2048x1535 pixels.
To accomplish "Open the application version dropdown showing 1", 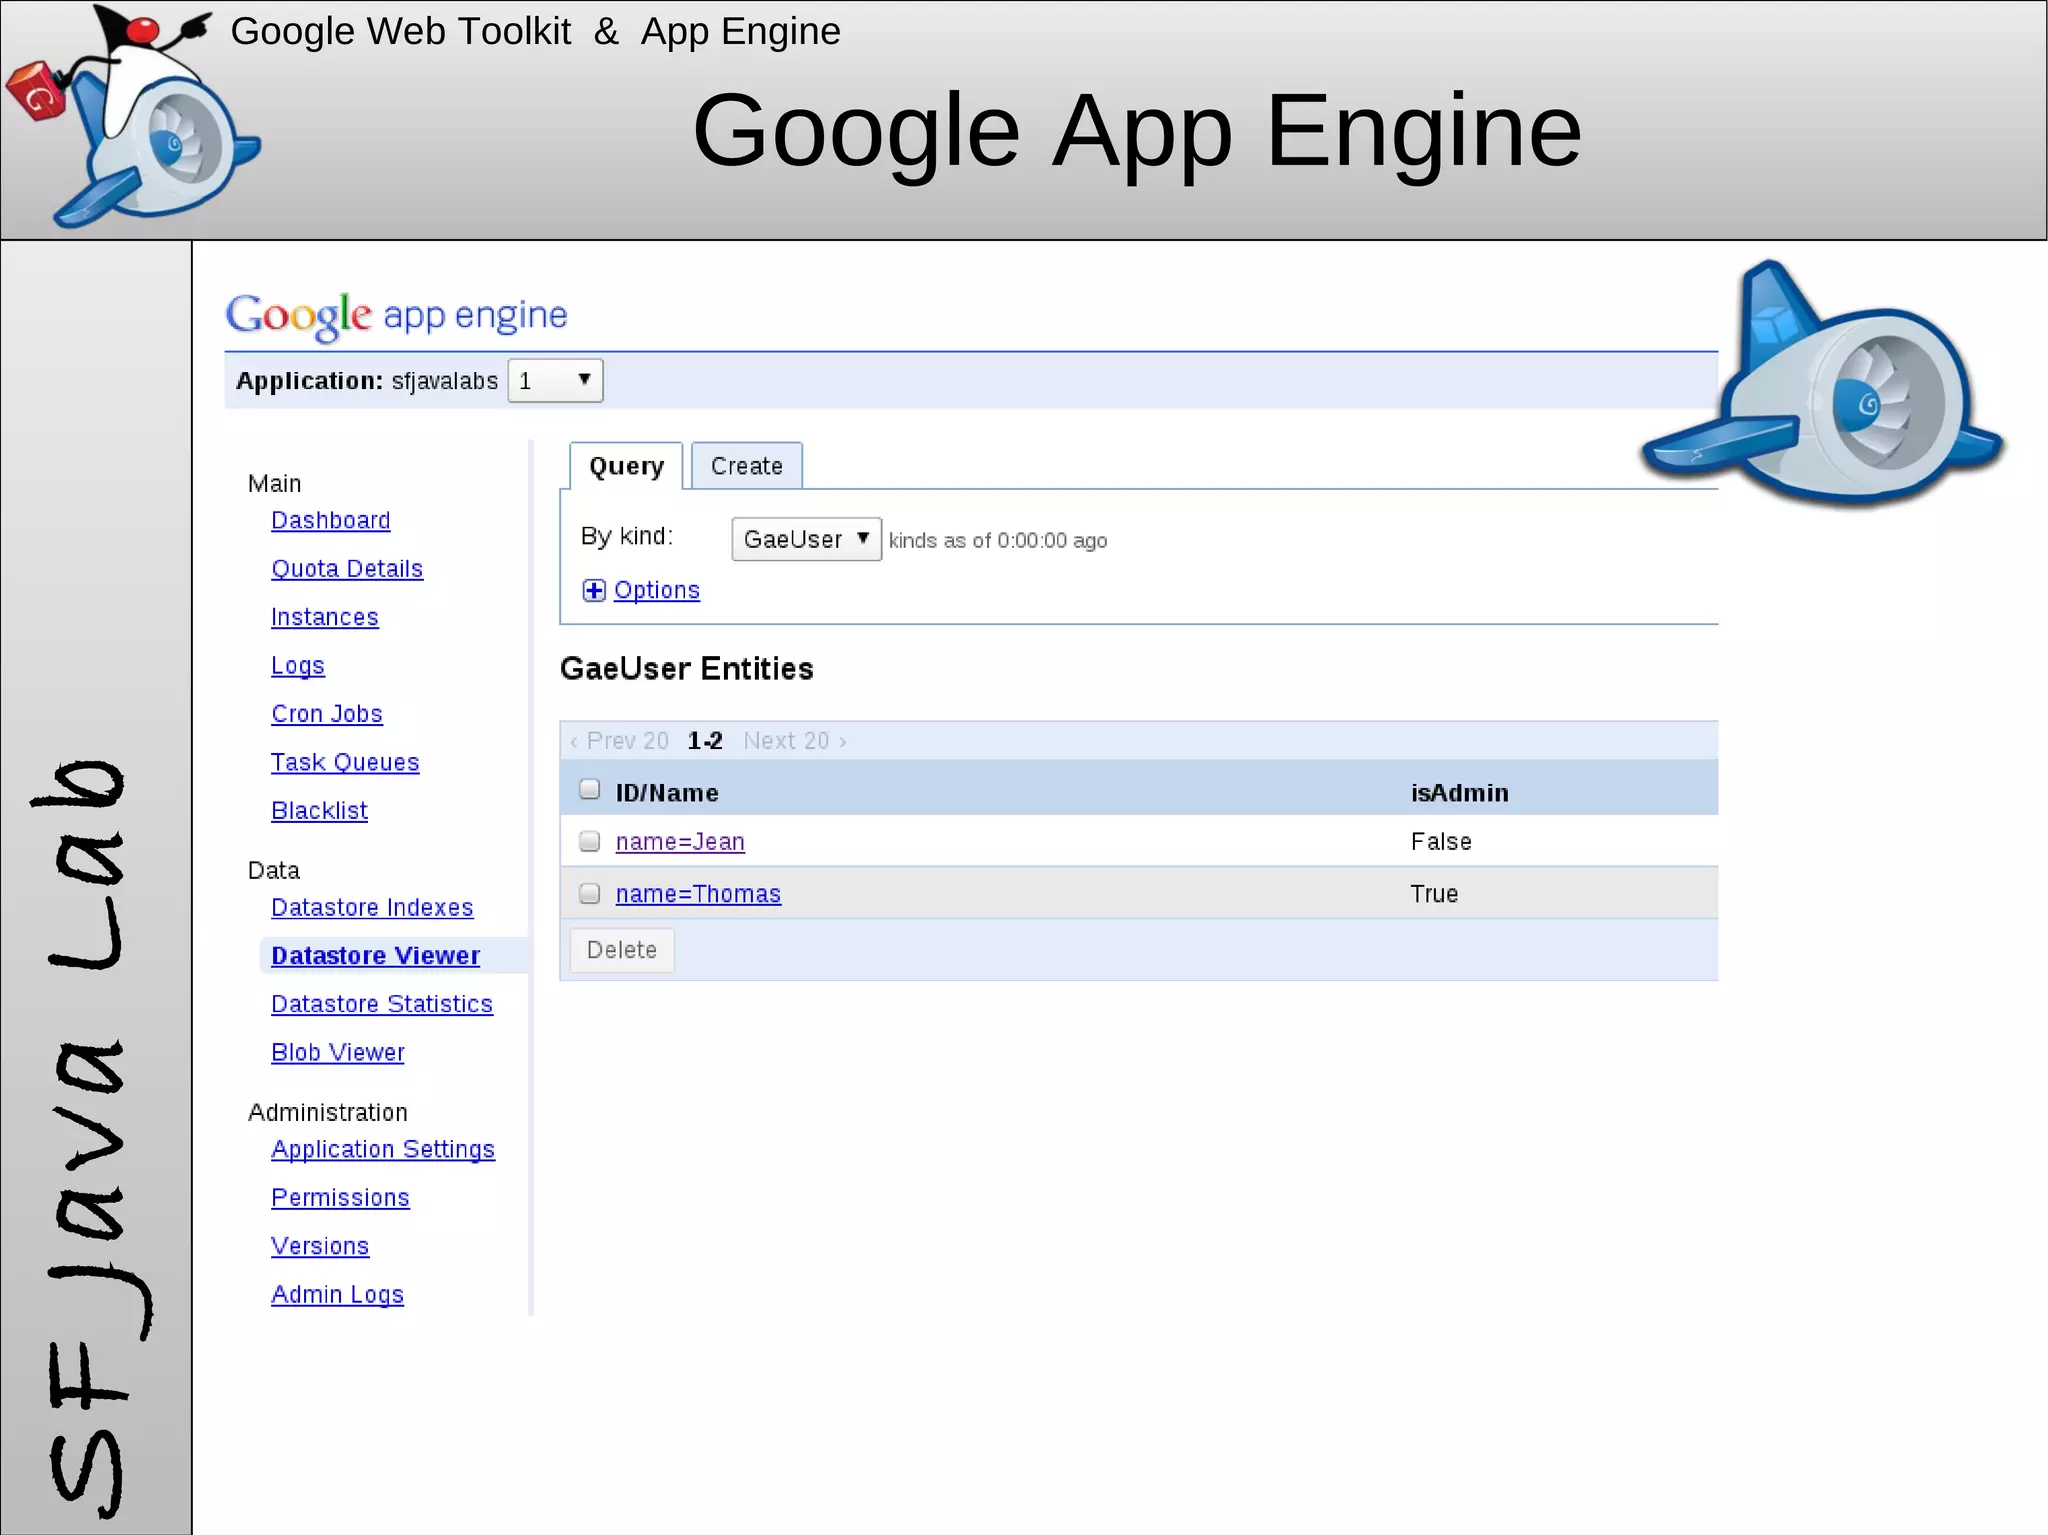I will click(555, 381).
